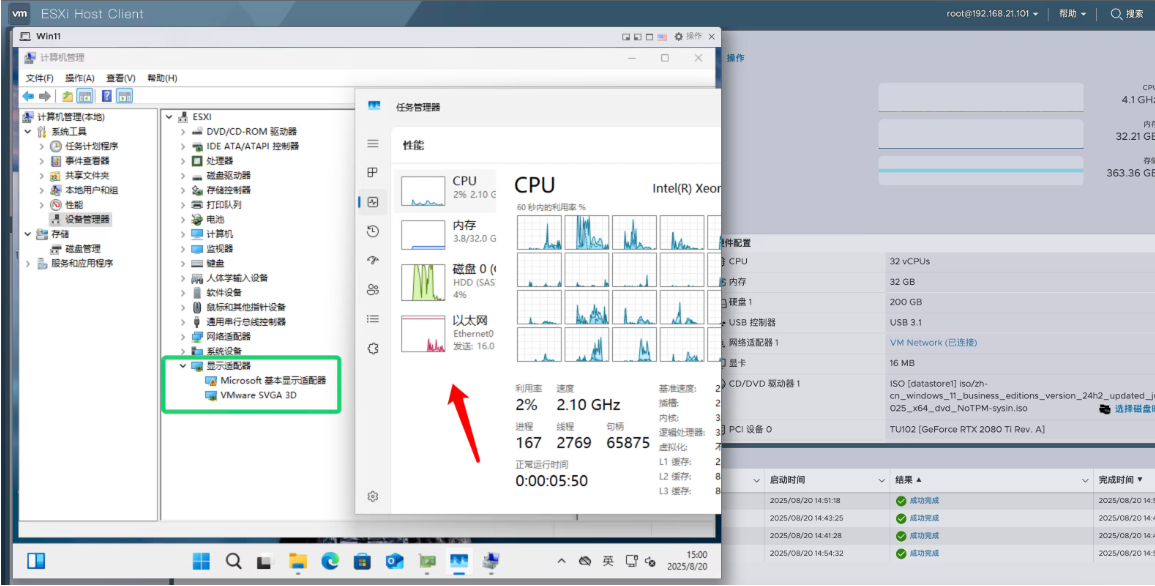Image resolution: width=1155 pixels, height=586 pixels.
Task: Click the vm logo in ESXi header
Action: [20, 13]
